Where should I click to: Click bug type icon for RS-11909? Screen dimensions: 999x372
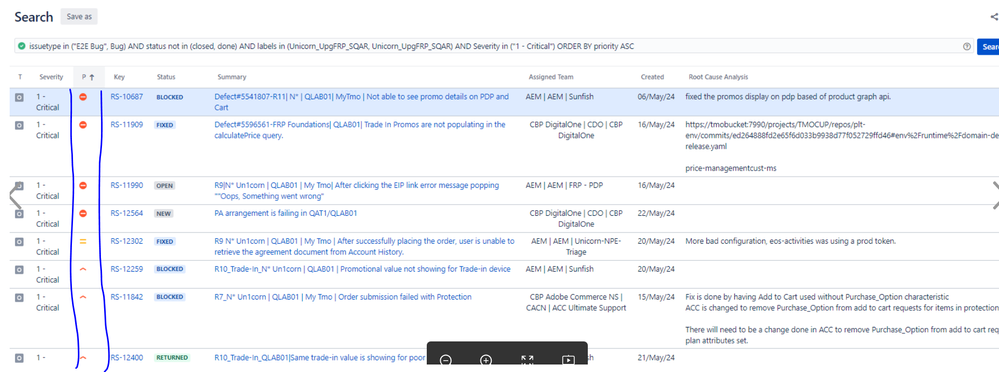19,125
